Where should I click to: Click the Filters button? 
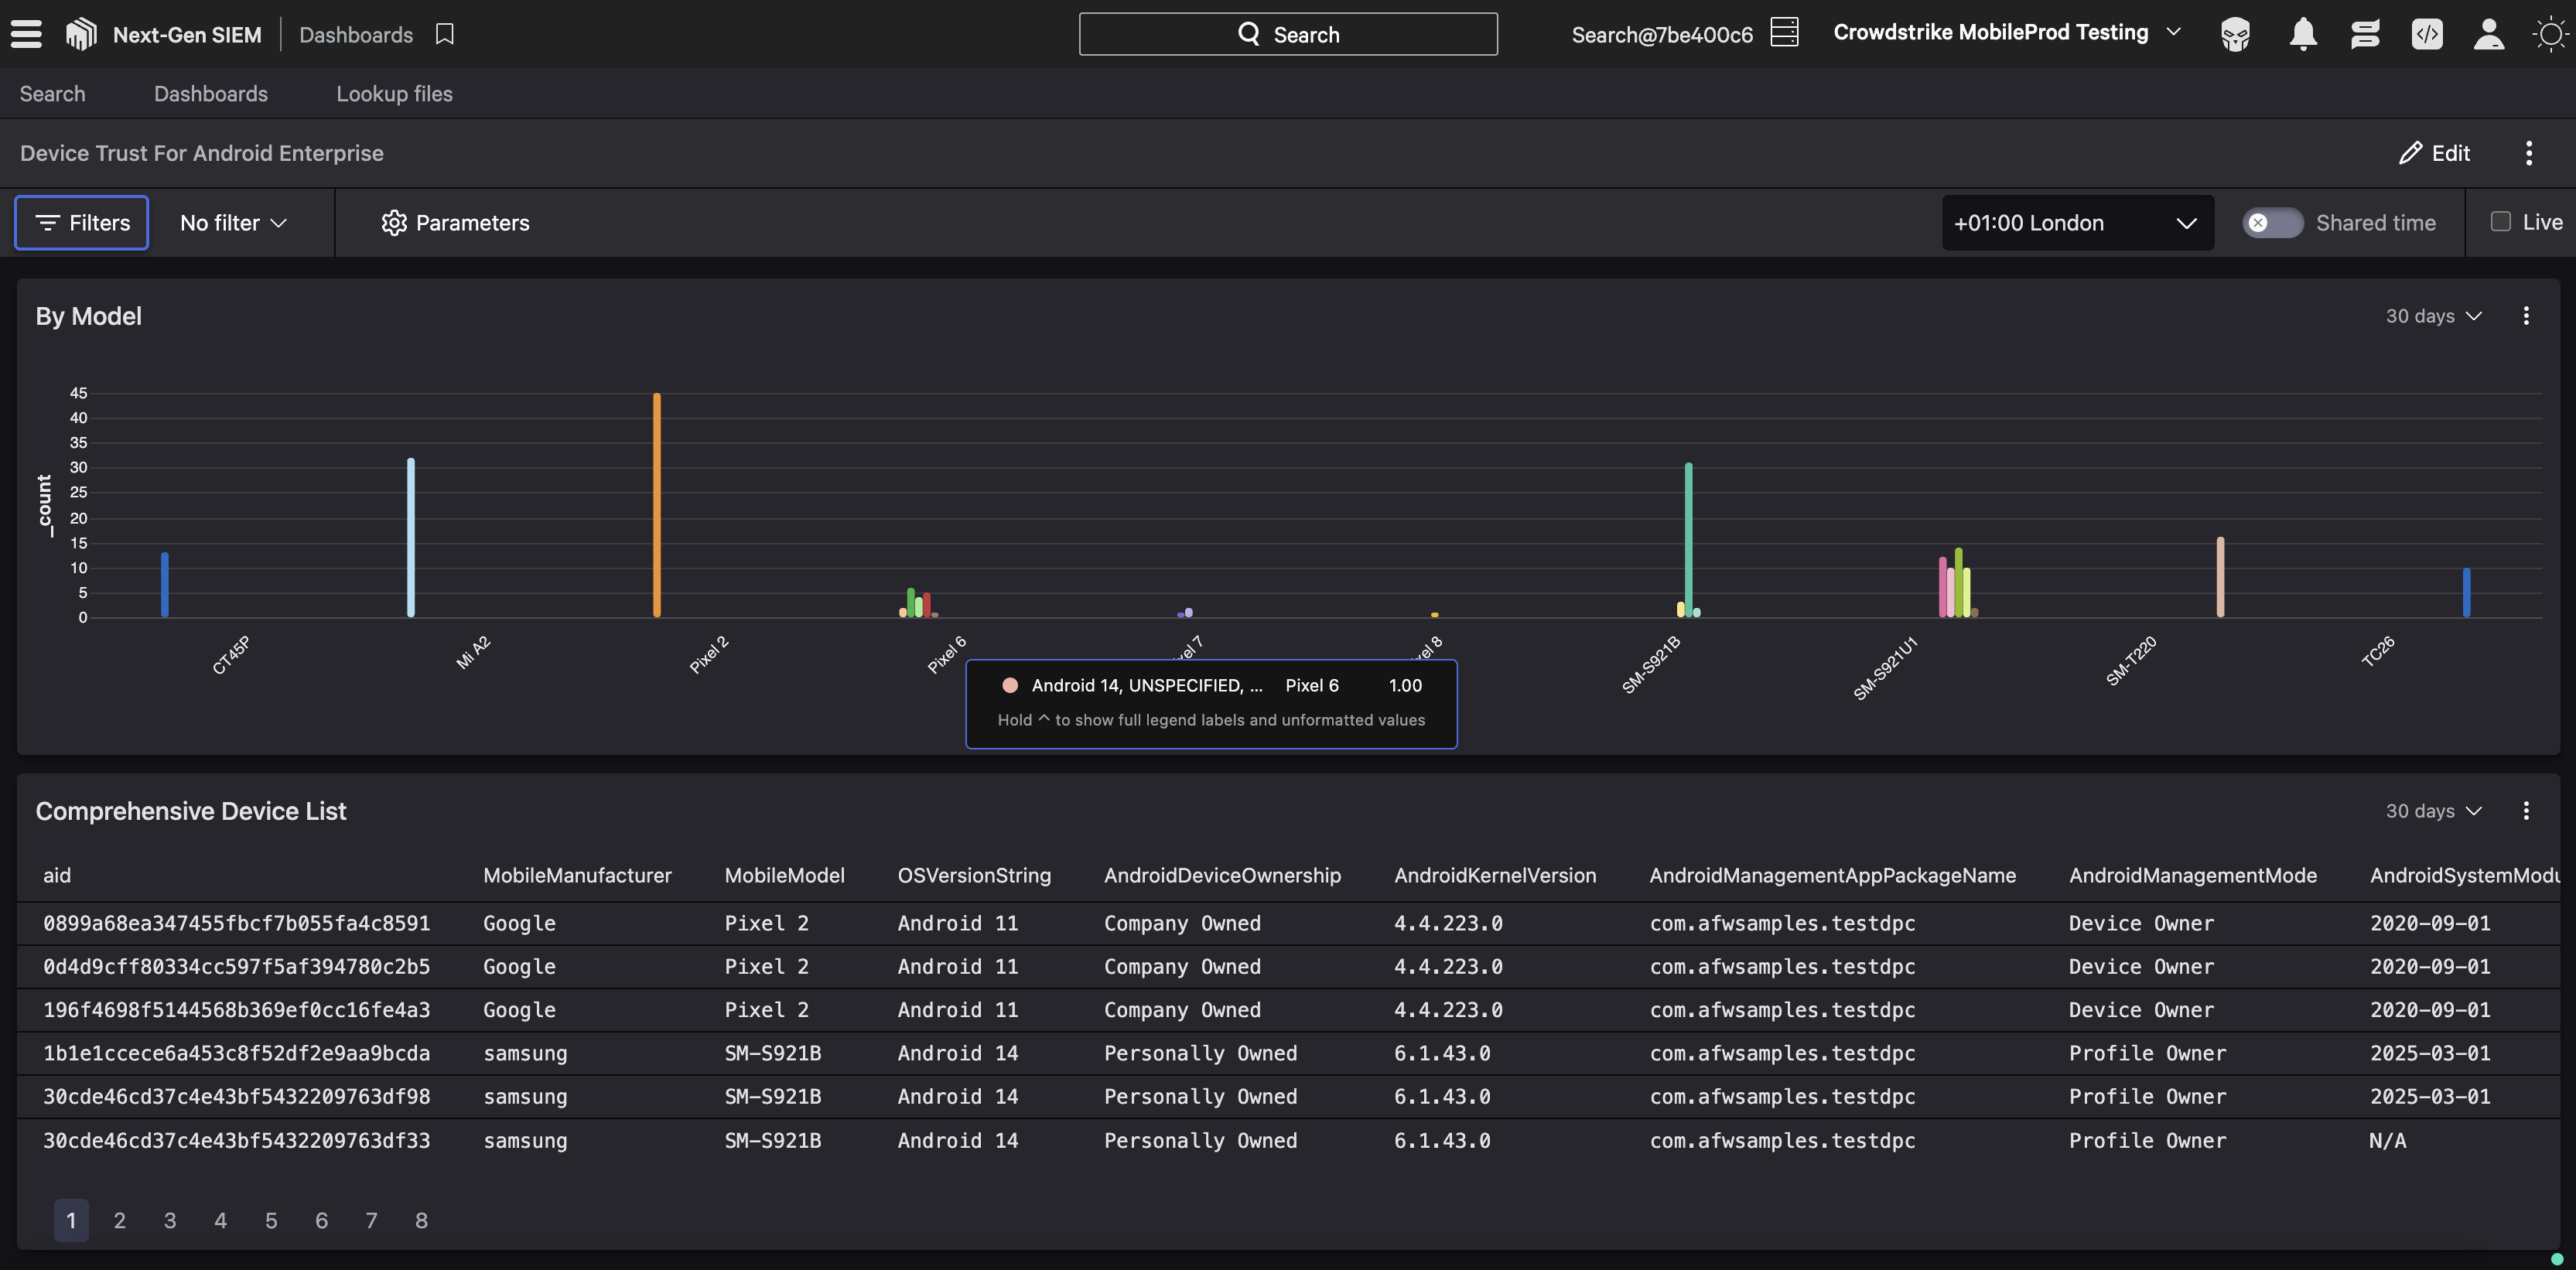82,222
